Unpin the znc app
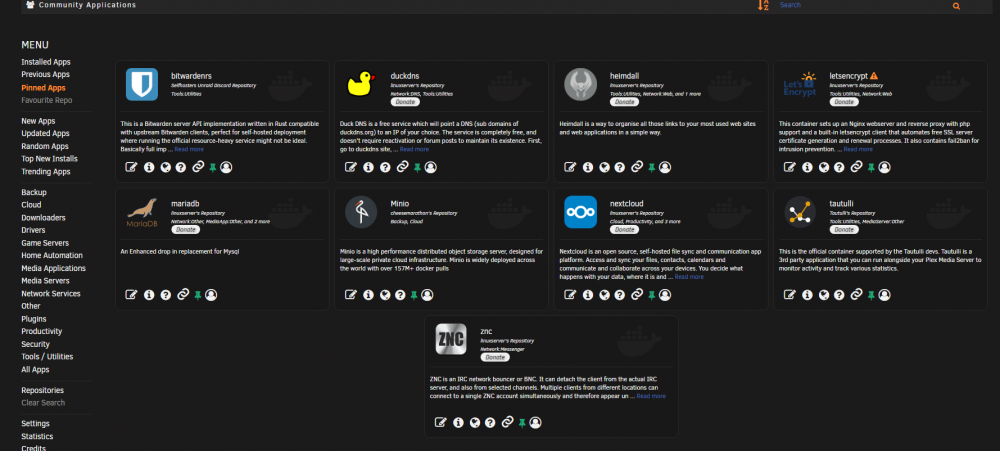Screen dimensions: 1000x451 coord(522,423)
